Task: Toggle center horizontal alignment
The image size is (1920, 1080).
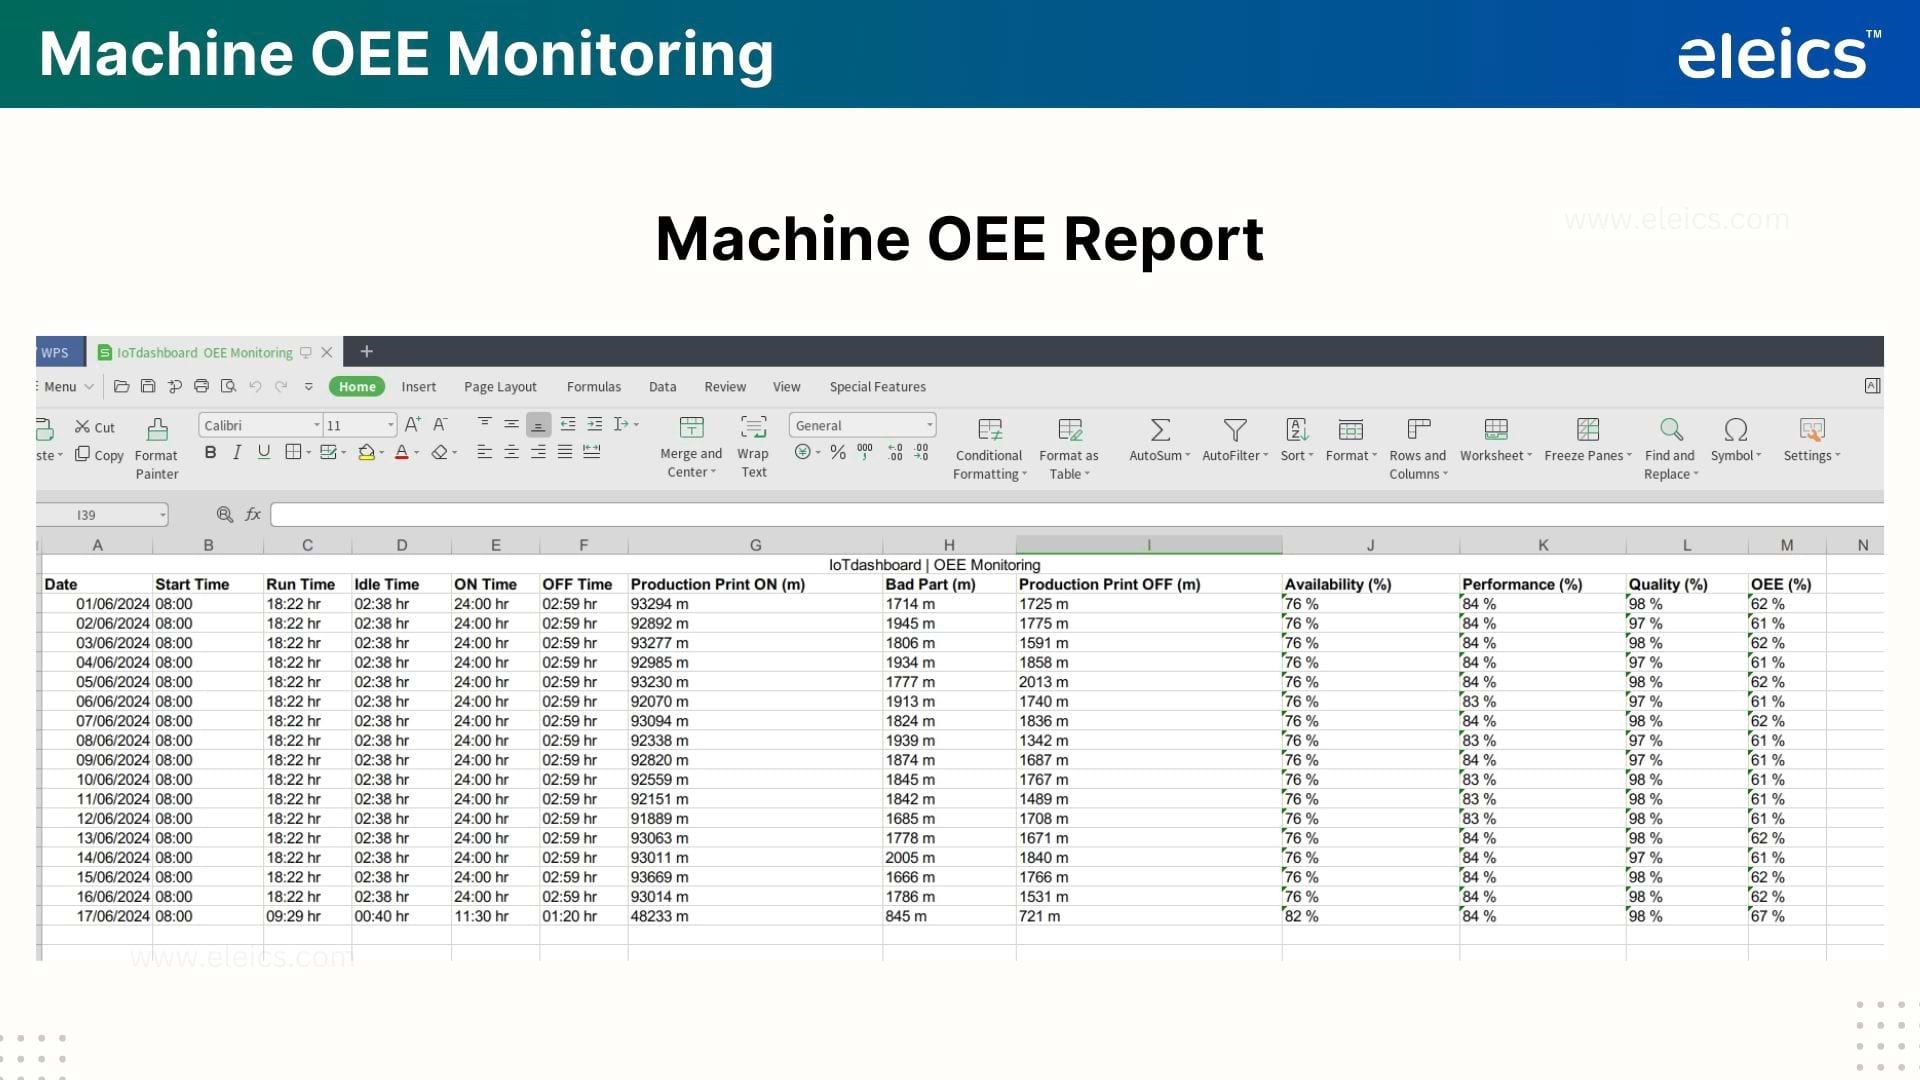Action: 511,452
